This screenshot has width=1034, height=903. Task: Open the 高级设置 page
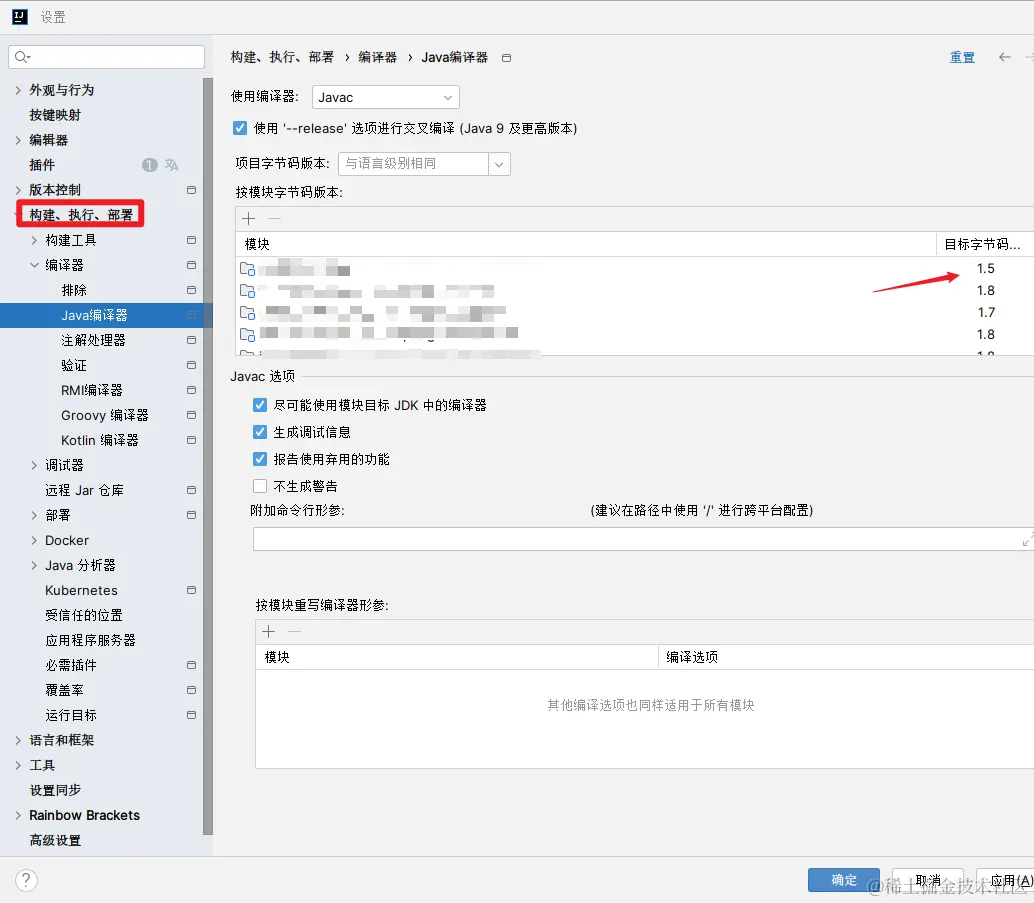click(55, 840)
